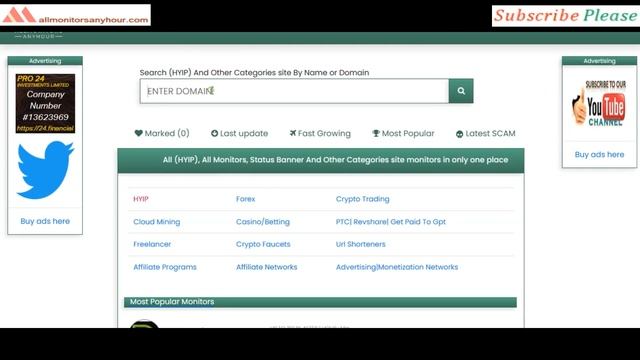Open the Forex category
The width and height of the screenshot is (640, 360).
point(245,199)
